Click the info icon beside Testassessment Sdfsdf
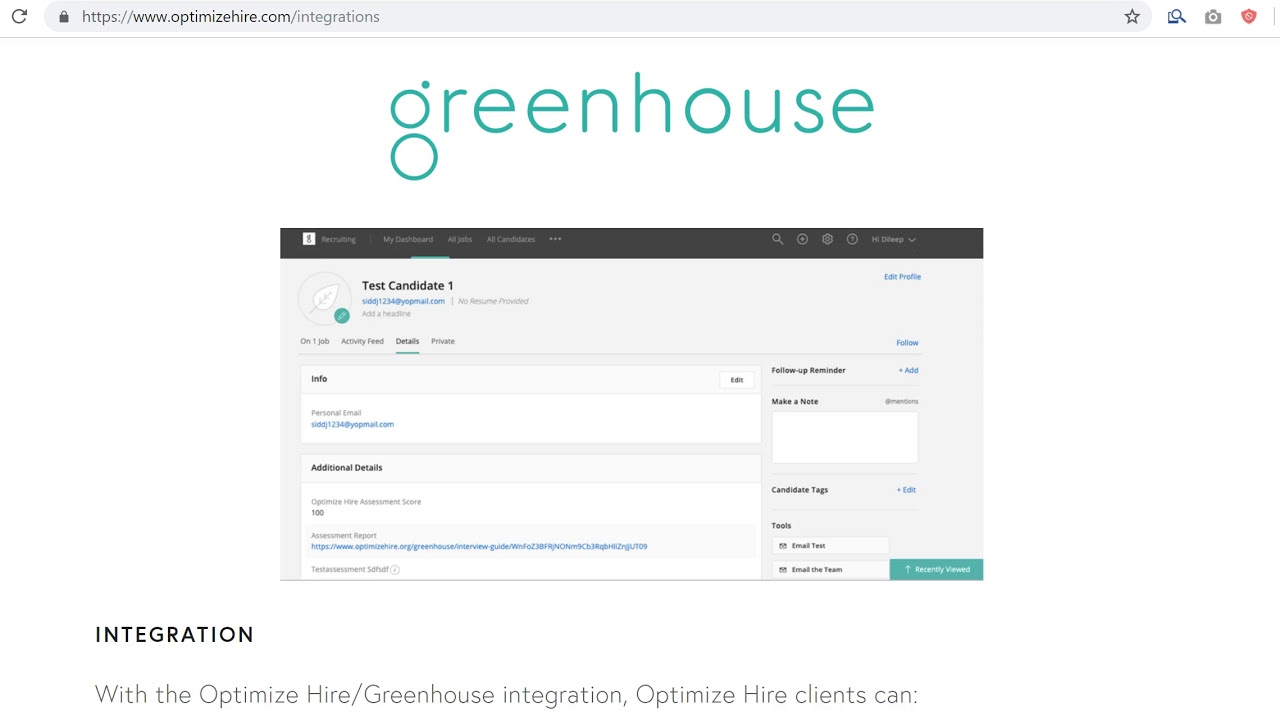This screenshot has height=720, width=1280. (395, 570)
